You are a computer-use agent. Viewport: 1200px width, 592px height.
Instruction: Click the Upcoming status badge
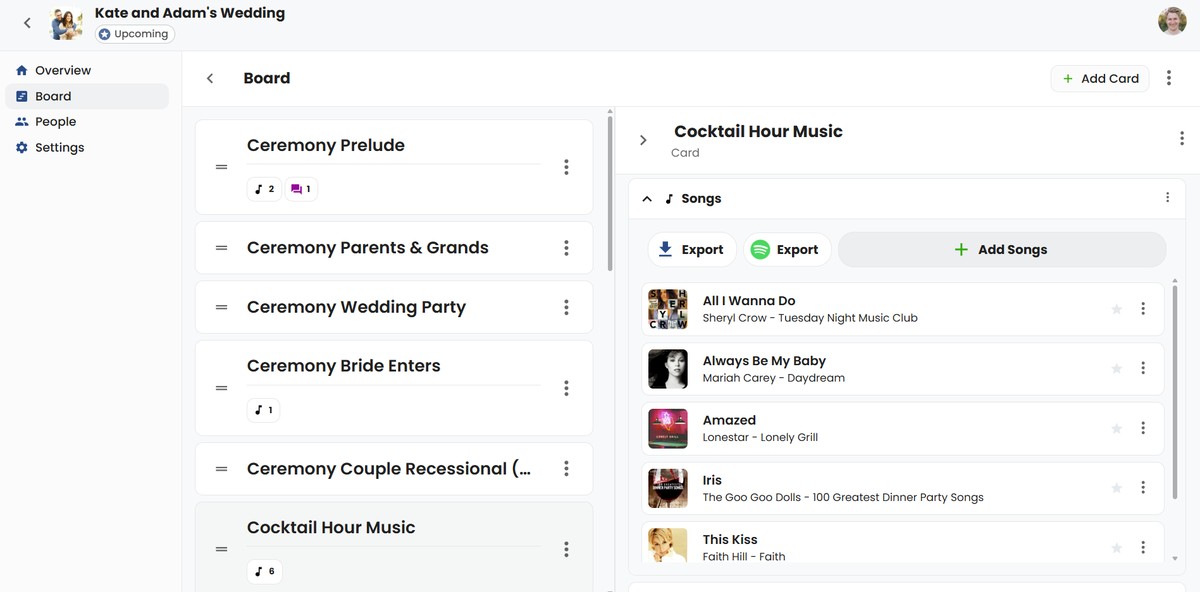134,34
